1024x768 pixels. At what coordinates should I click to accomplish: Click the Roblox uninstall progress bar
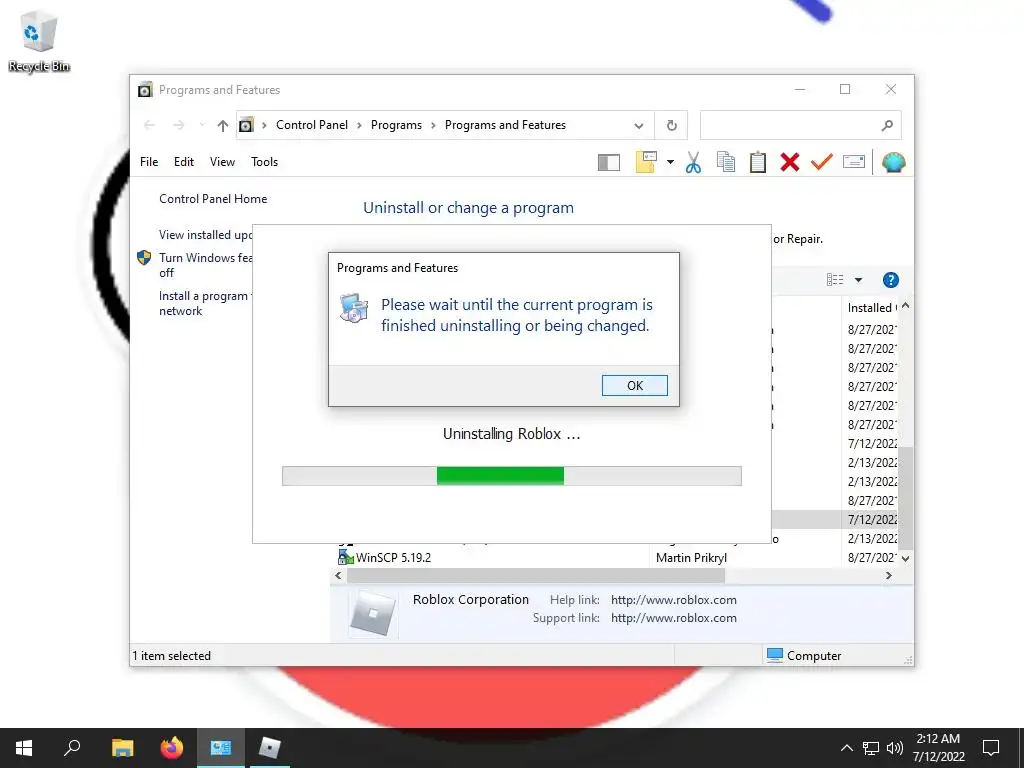(x=511, y=475)
